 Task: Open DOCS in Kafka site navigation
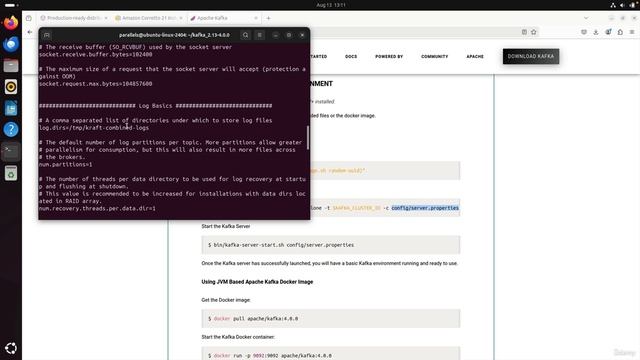(x=351, y=56)
